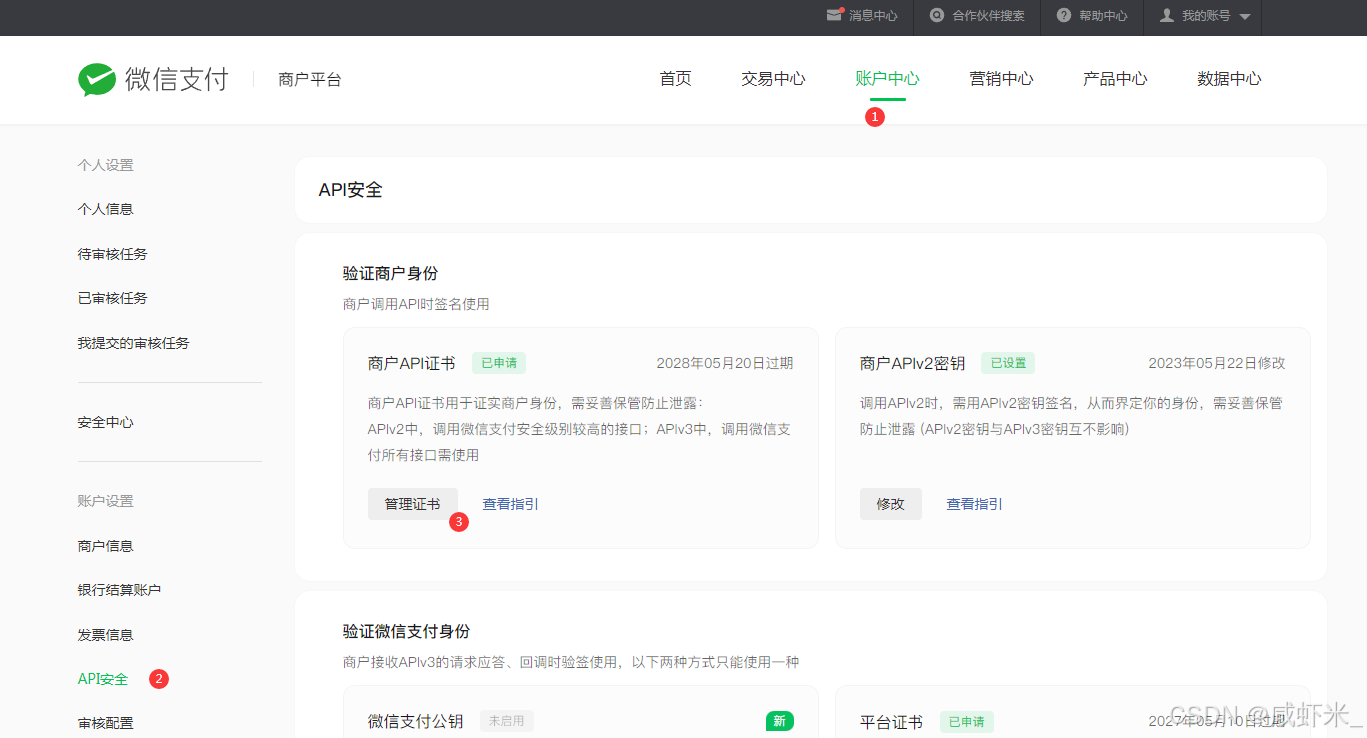Click the 验证微信支付身份 section heading
This screenshot has height=738, width=1367.
[x=407, y=631]
